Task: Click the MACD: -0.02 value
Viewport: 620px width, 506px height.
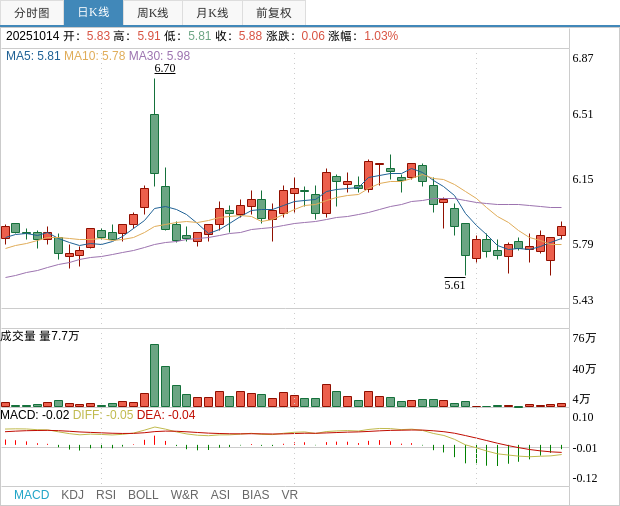Action: (x=35, y=415)
